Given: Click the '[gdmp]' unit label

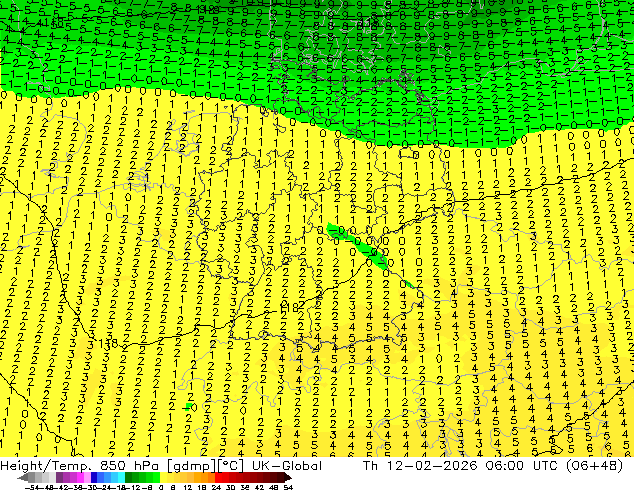Looking at the screenshot, I should [x=192, y=466].
